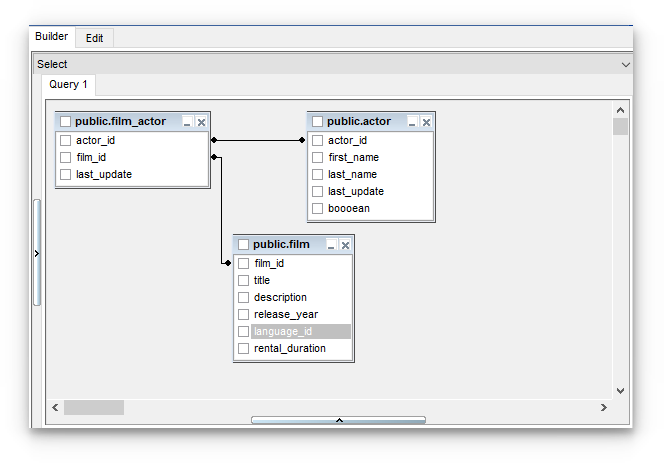Select the film_id join line to public.film

(221, 210)
